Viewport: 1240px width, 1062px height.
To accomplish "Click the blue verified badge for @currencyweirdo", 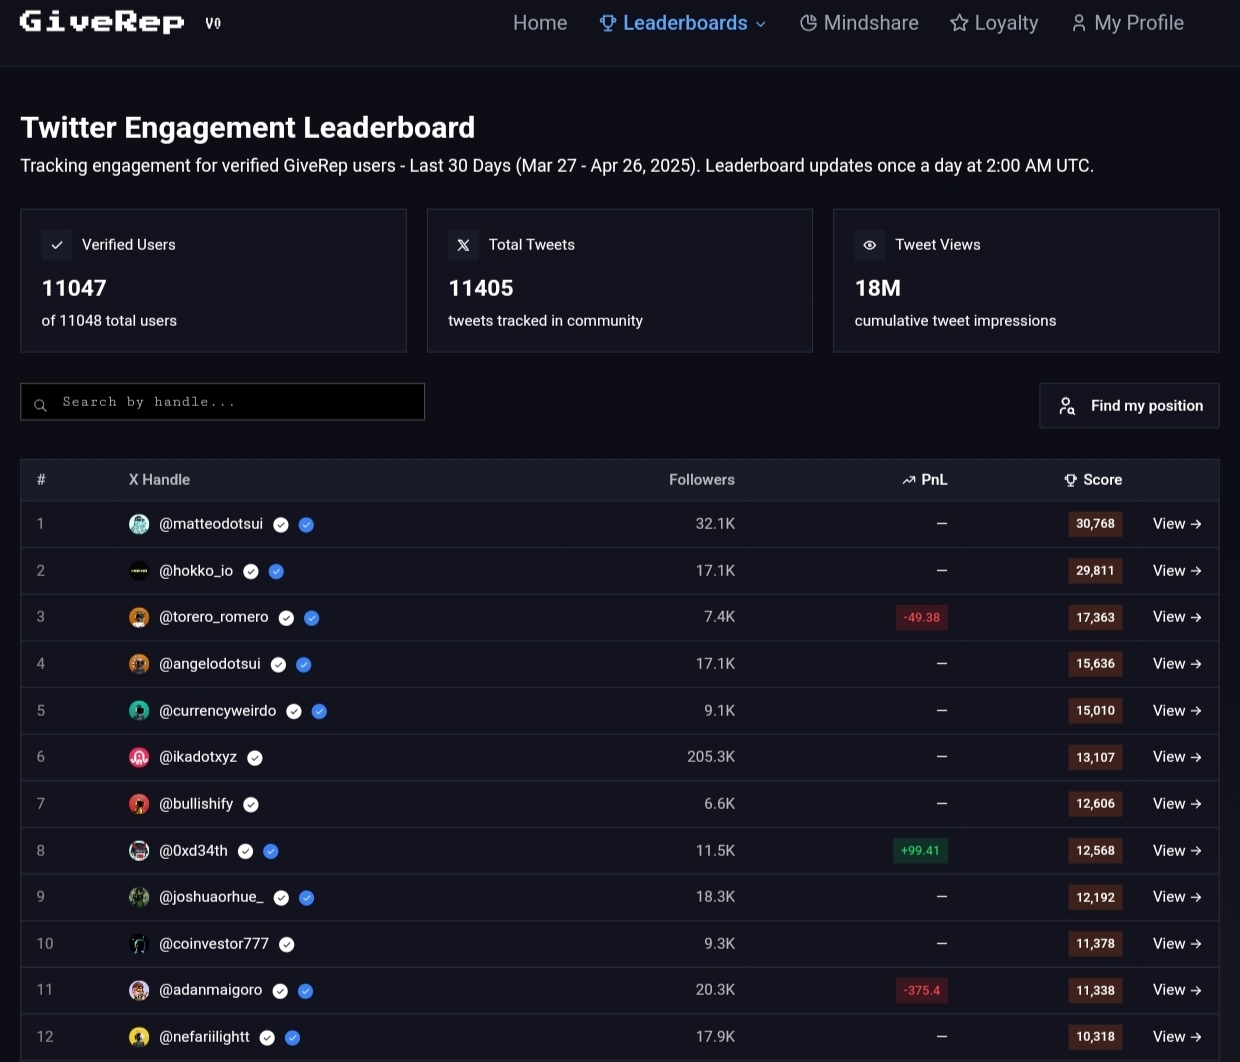I will pos(319,712).
